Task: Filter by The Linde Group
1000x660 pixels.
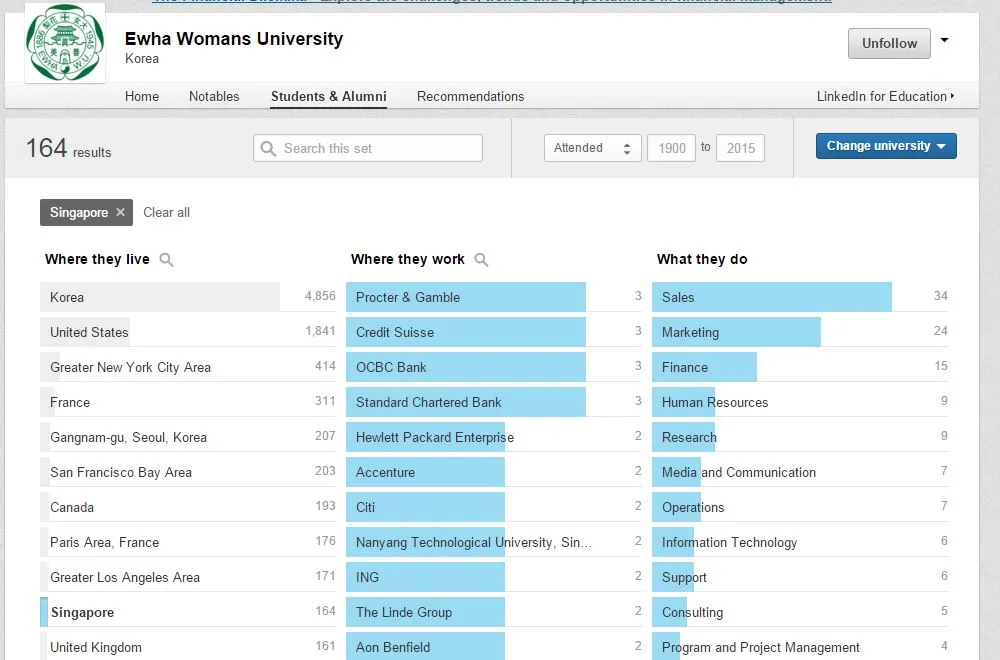Action: 494,612
